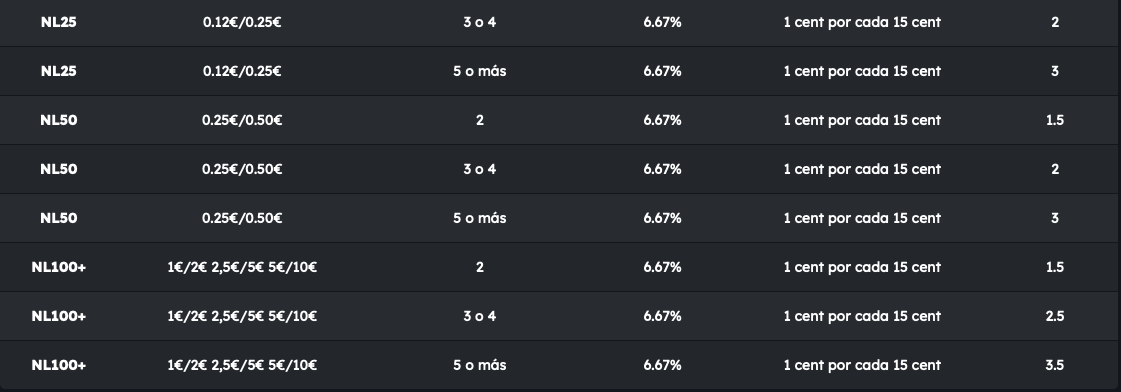
Task: Select the 6.67% cell in NL50 '3 o 4' row
Action: pyautogui.click(x=662, y=169)
